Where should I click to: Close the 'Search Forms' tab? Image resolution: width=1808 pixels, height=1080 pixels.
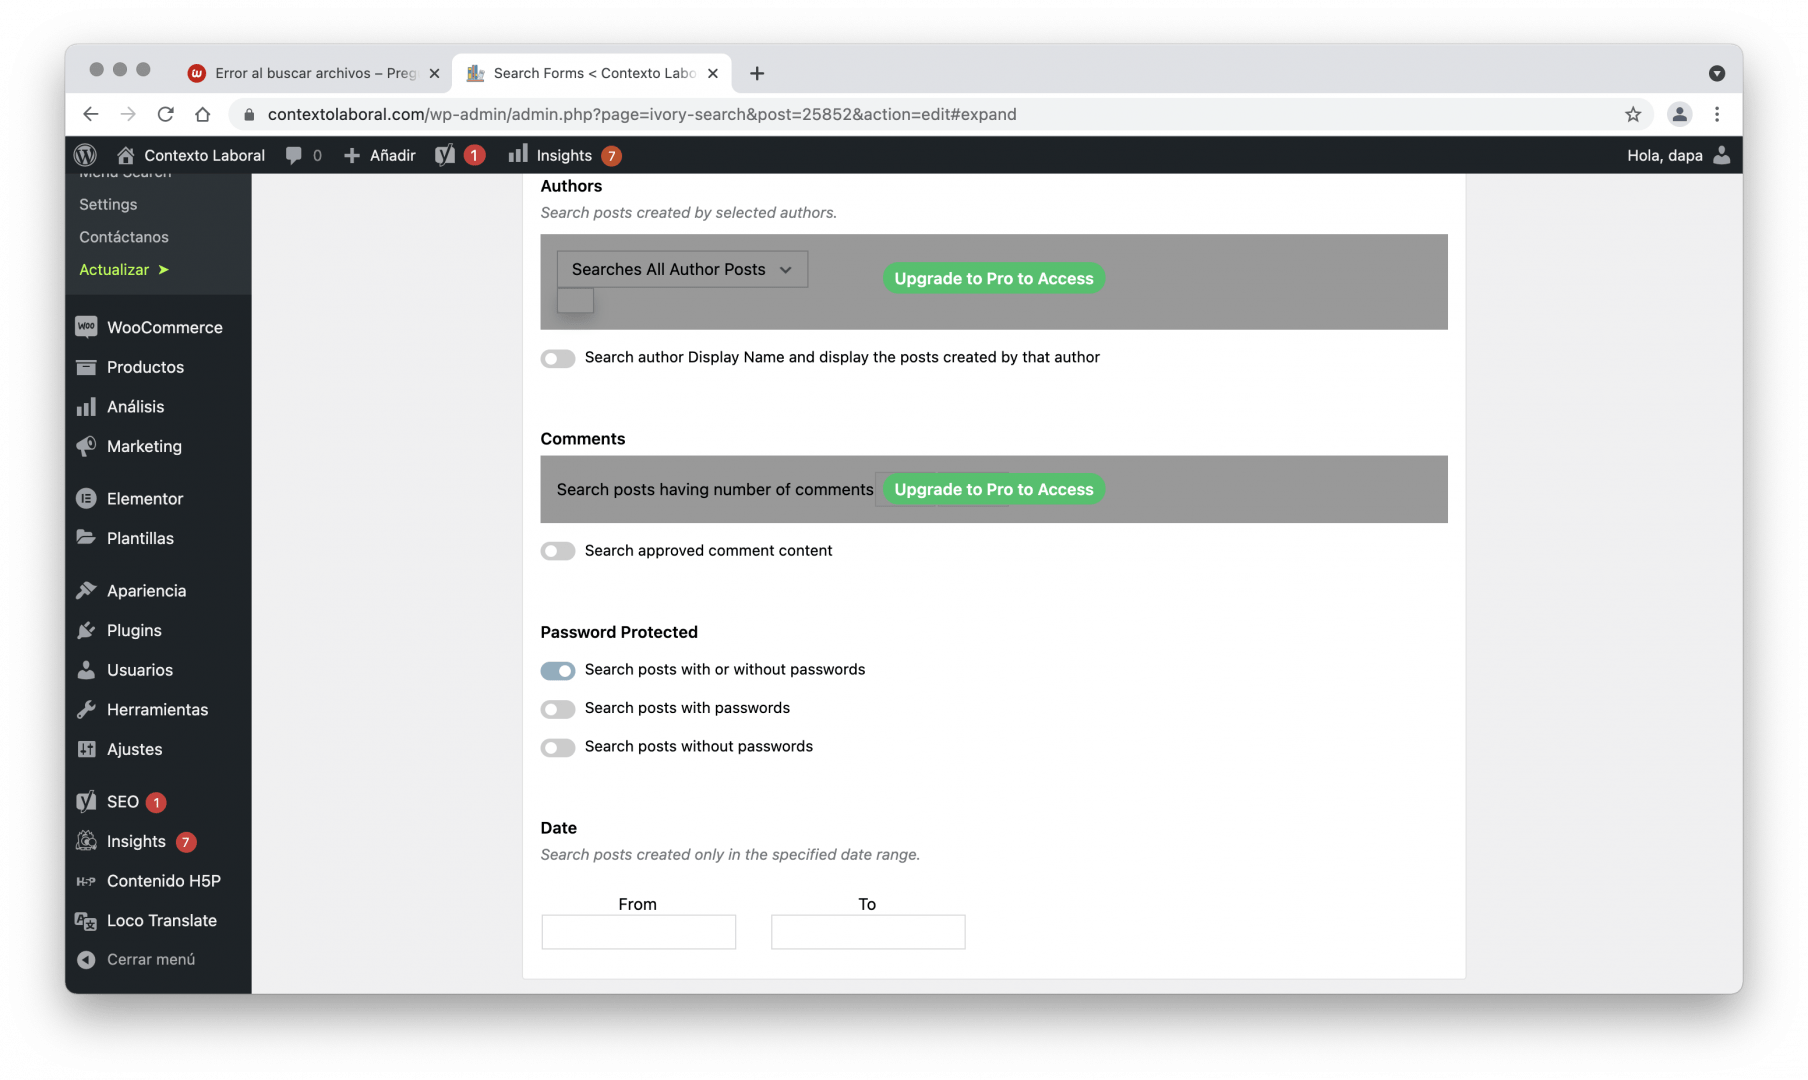click(x=713, y=73)
